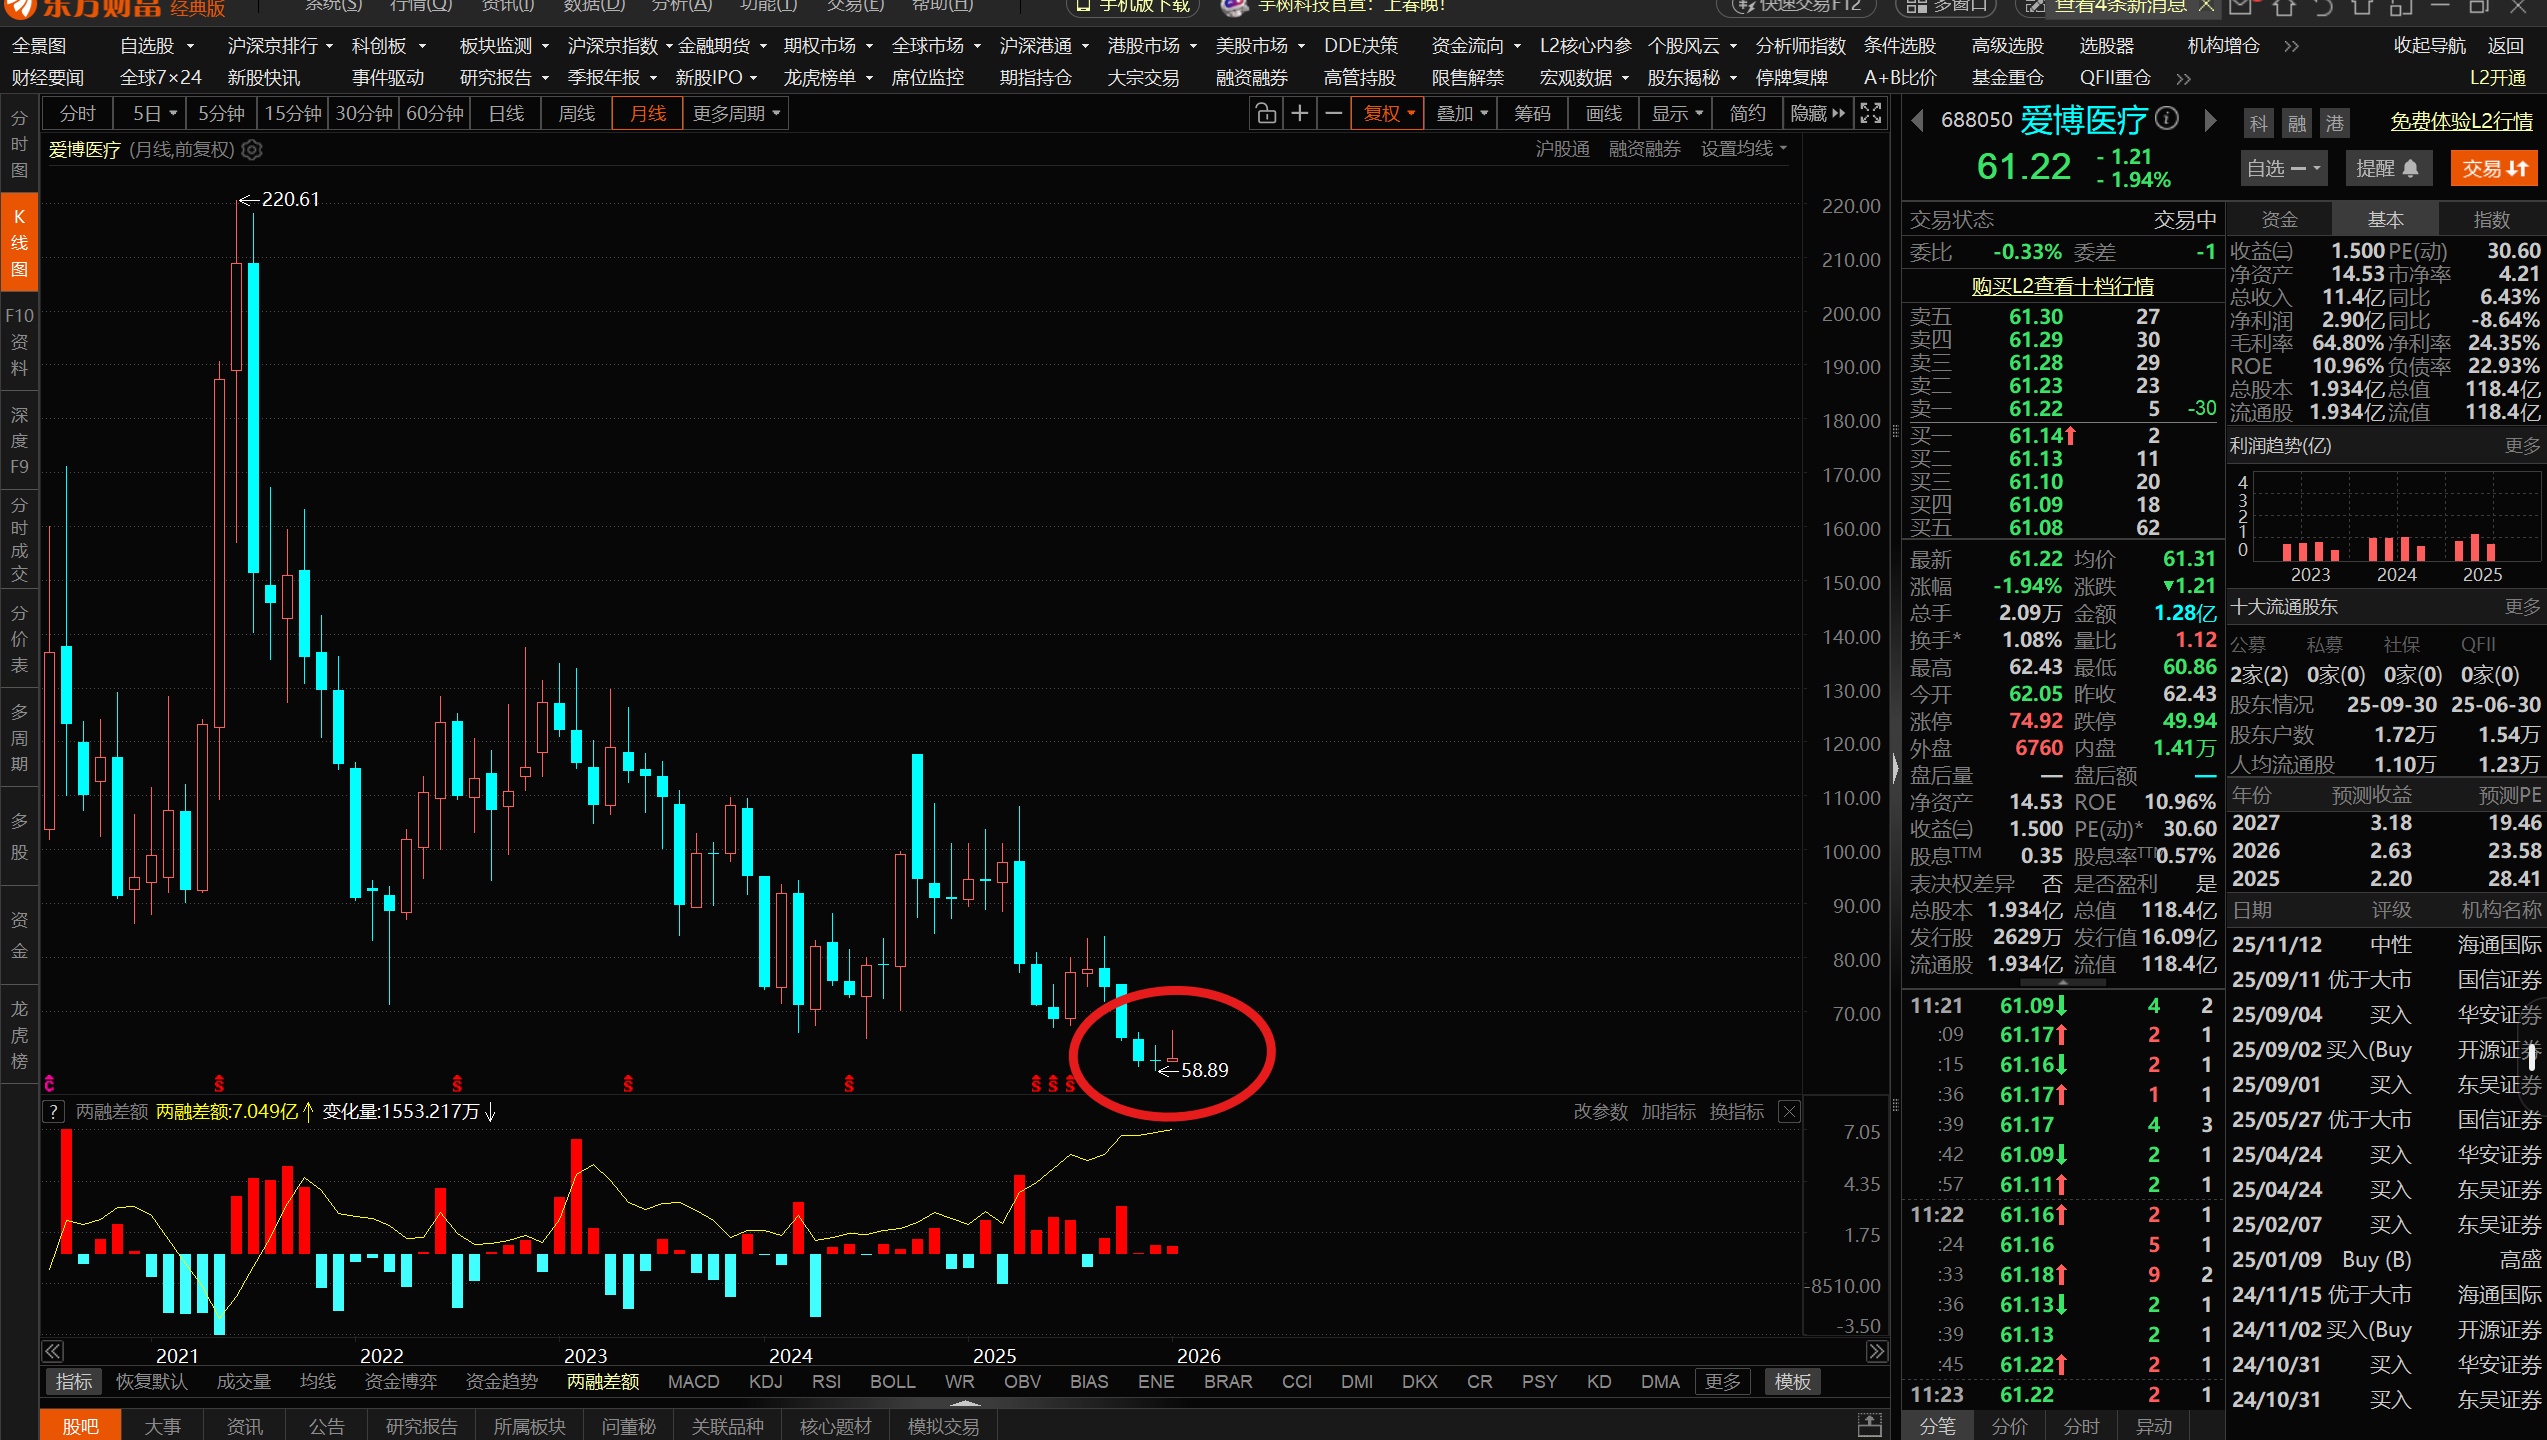Select the MACD indicator tab
Screen dimensions: 2547x1440
(x=693, y=1382)
